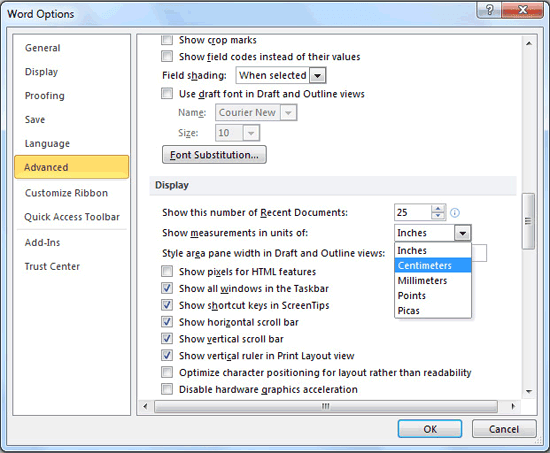Increase the Recent Documents number spinner
This screenshot has width=550, height=453.
438,208
